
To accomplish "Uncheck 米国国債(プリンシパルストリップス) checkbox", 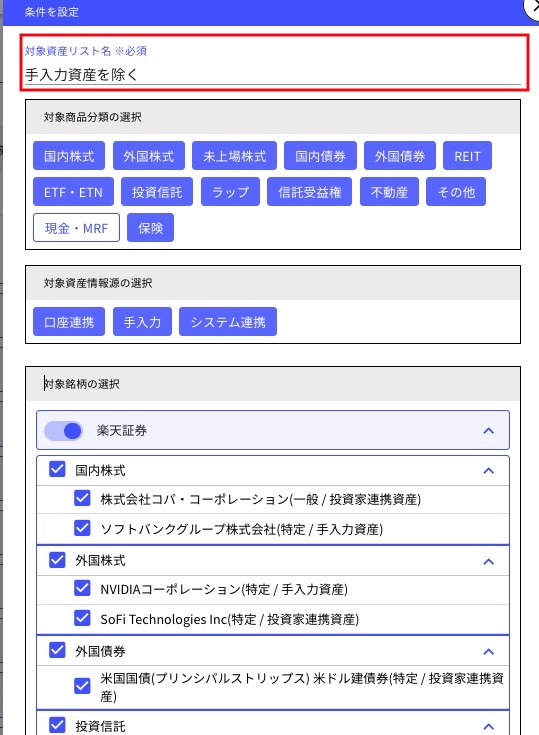I will [82, 686].
